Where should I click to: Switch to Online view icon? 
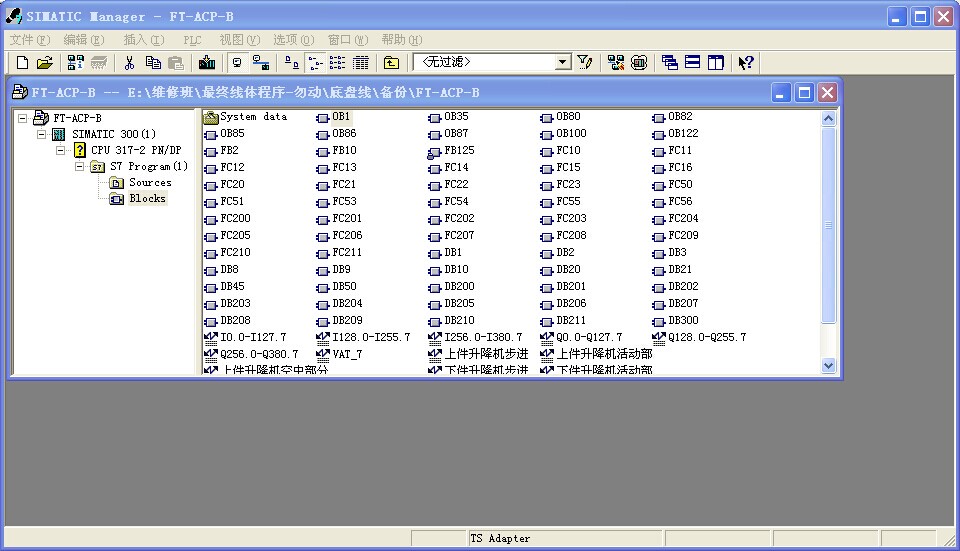point(261,62)
